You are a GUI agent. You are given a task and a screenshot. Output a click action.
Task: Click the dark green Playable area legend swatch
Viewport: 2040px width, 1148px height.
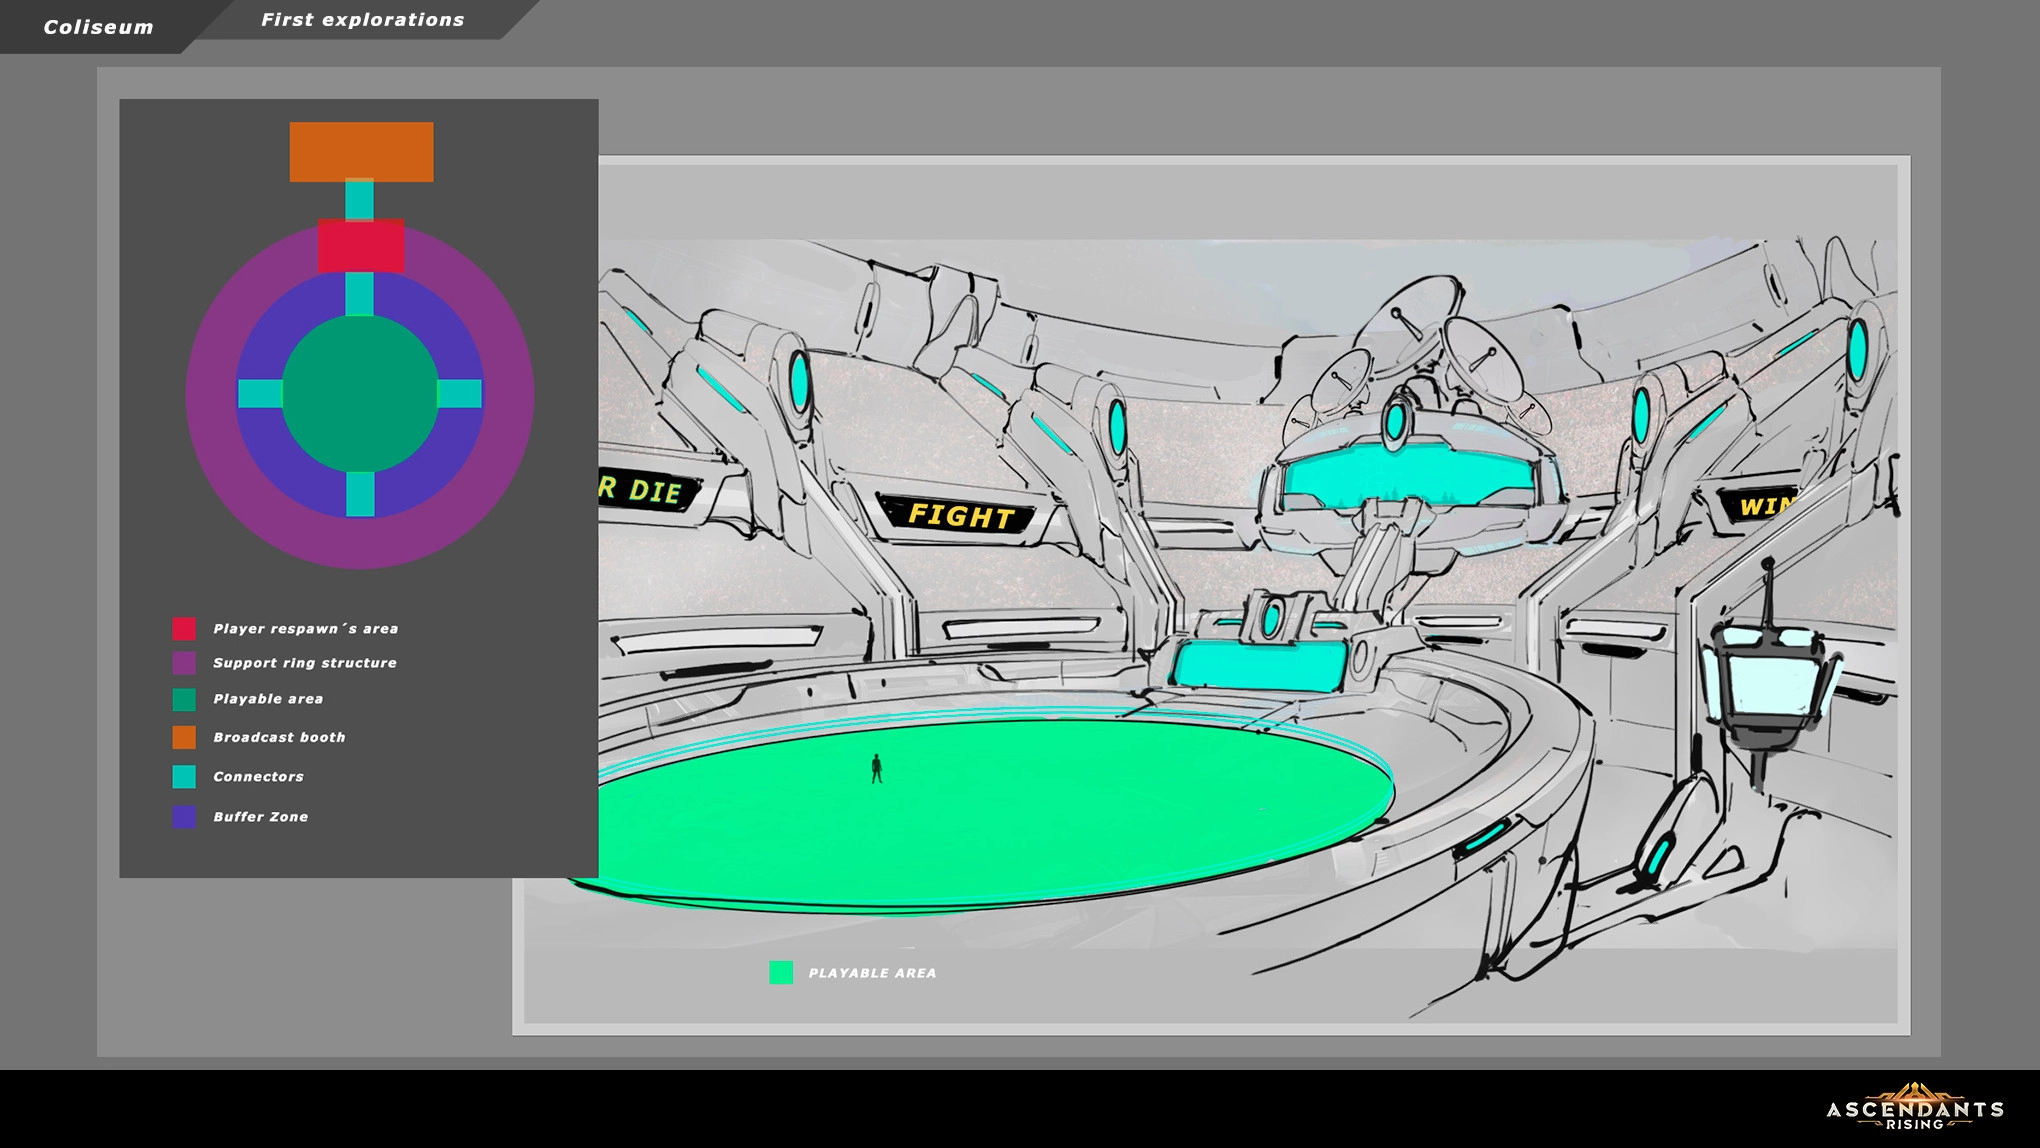click(184, 699)
